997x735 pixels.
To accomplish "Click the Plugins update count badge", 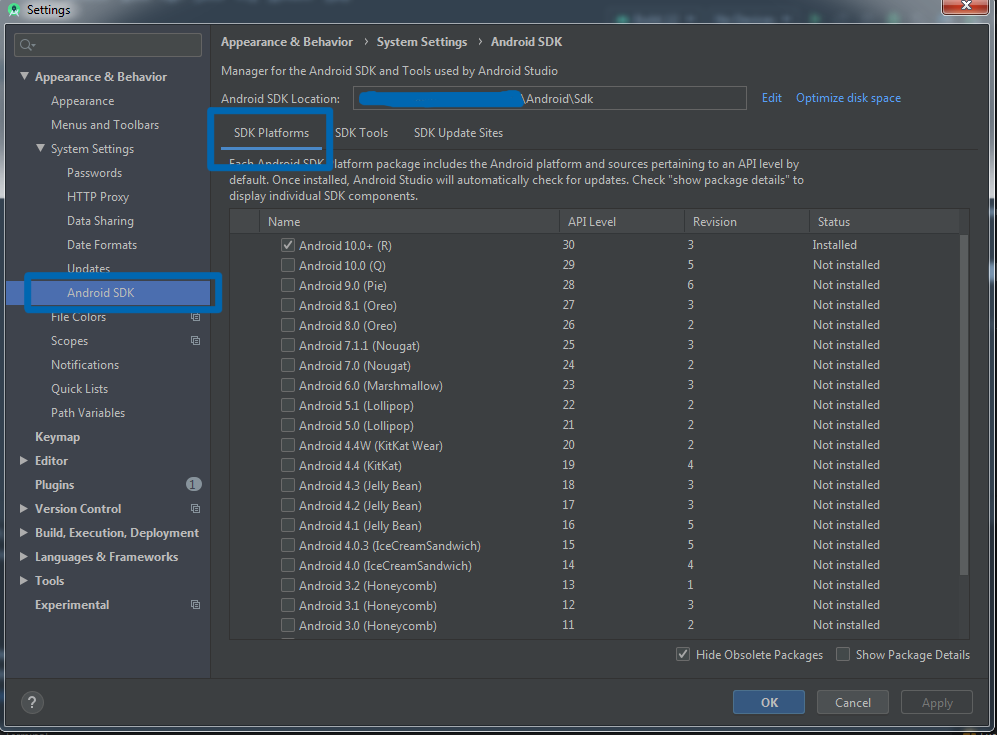I will 193,484.
